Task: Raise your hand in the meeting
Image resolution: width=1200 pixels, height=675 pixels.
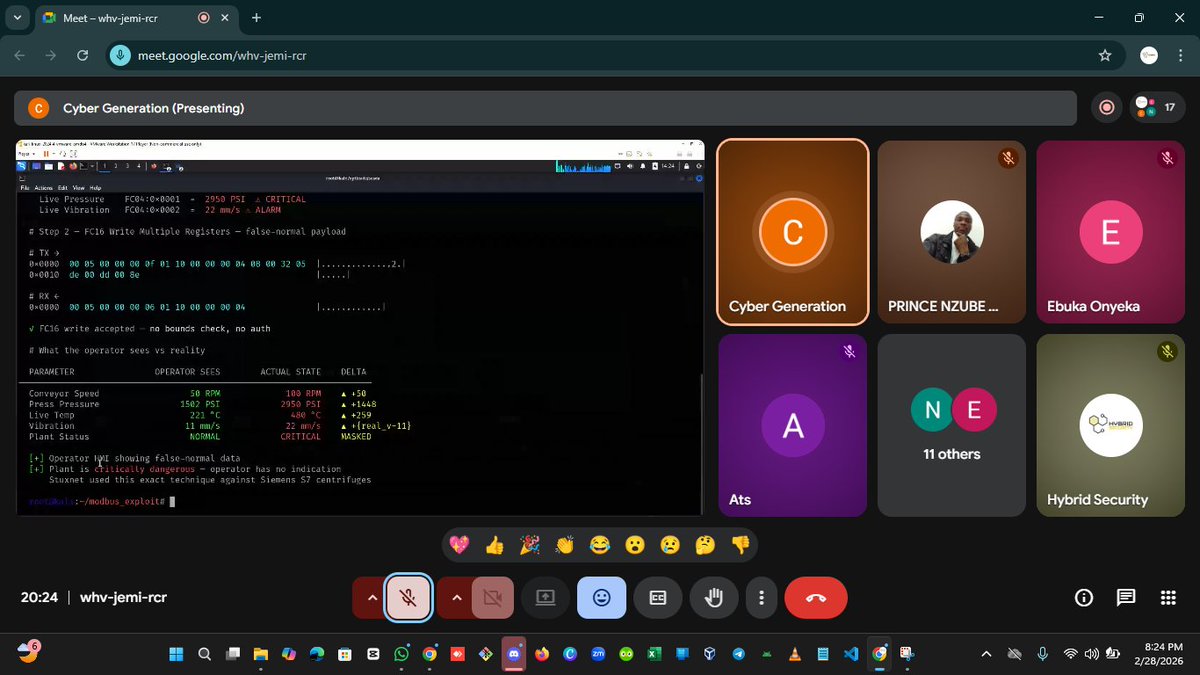Action: tap(714, 598)
